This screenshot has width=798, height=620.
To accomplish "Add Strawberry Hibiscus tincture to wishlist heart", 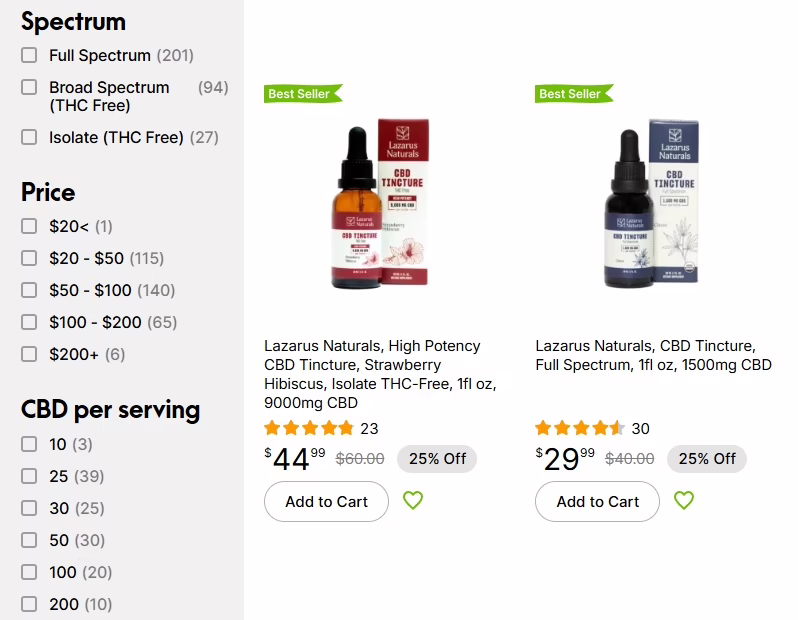I will click(413, 501).
